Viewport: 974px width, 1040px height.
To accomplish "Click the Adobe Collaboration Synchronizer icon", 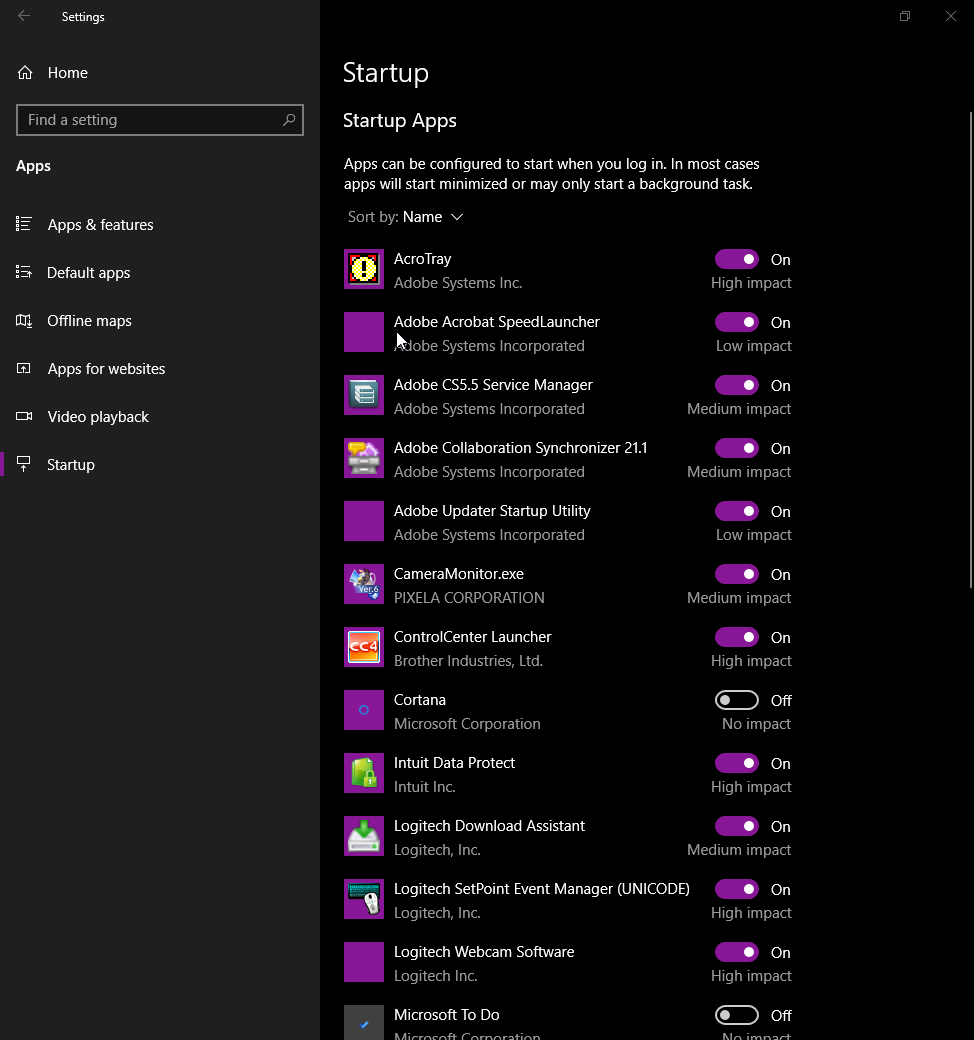I will [364, 458].
